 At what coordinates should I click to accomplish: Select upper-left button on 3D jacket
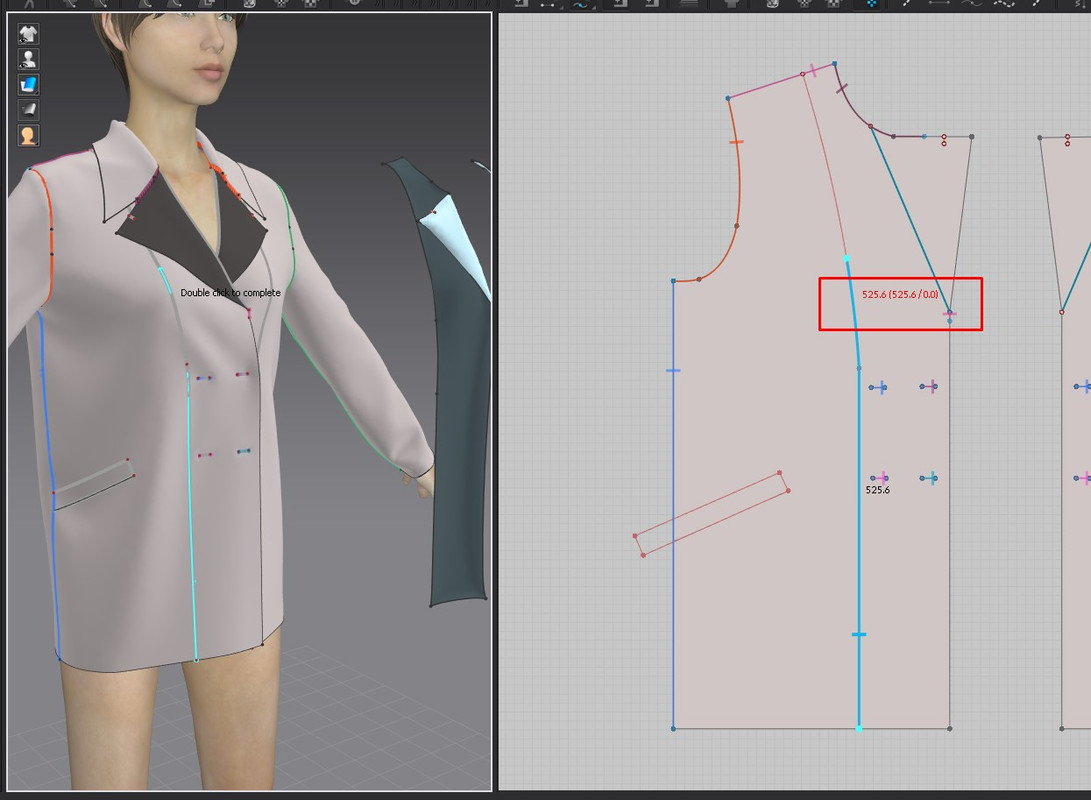click(x=204, y=378)
